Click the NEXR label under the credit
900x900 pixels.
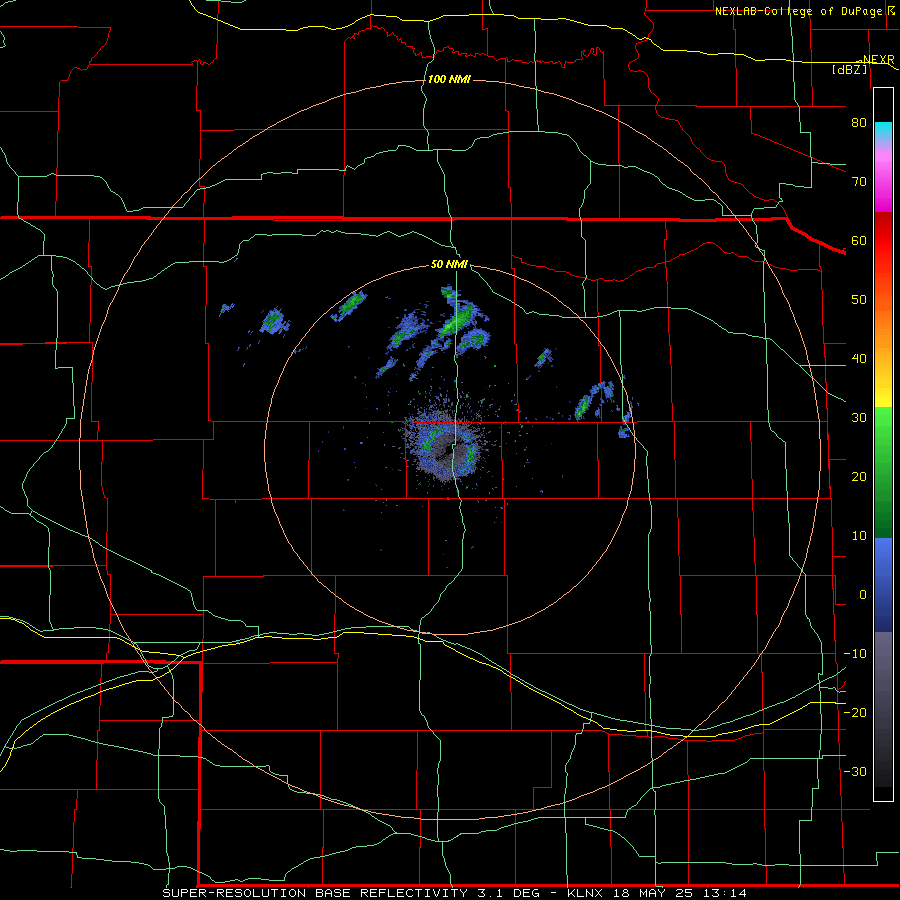coord(878,59)
